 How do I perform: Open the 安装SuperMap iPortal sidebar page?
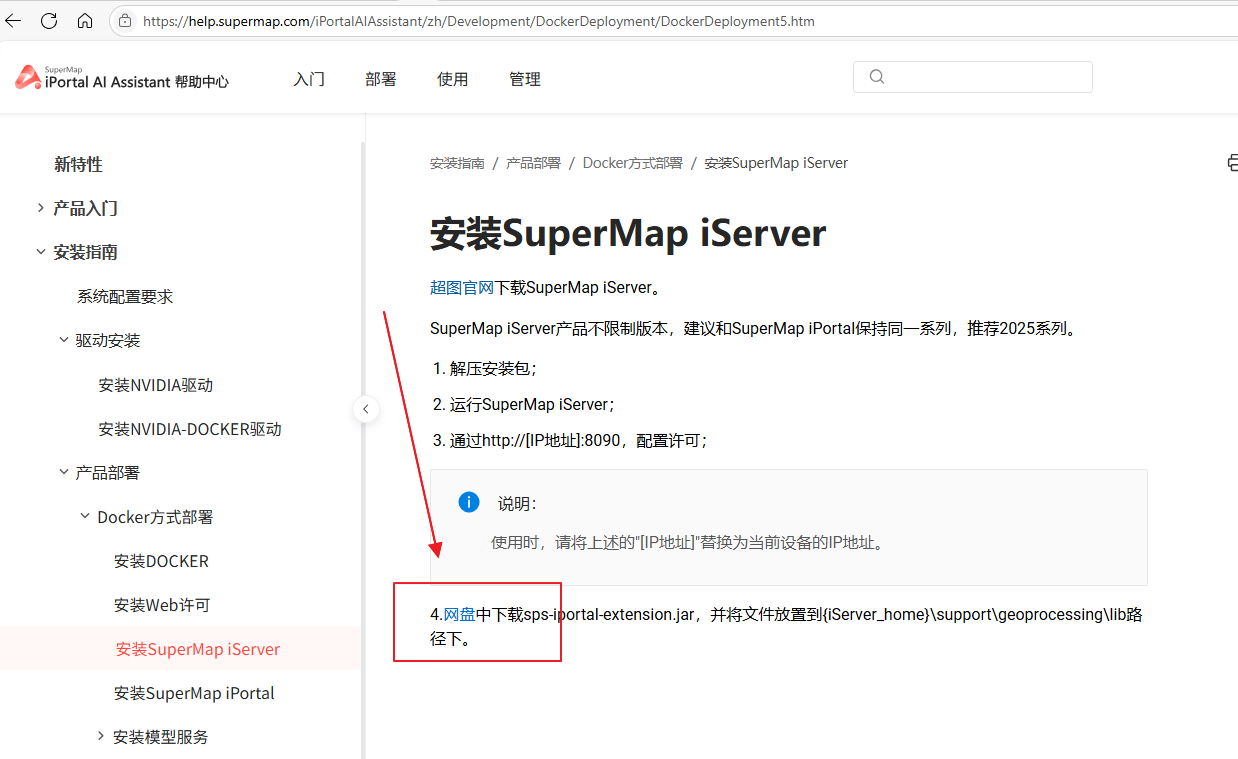194,693
